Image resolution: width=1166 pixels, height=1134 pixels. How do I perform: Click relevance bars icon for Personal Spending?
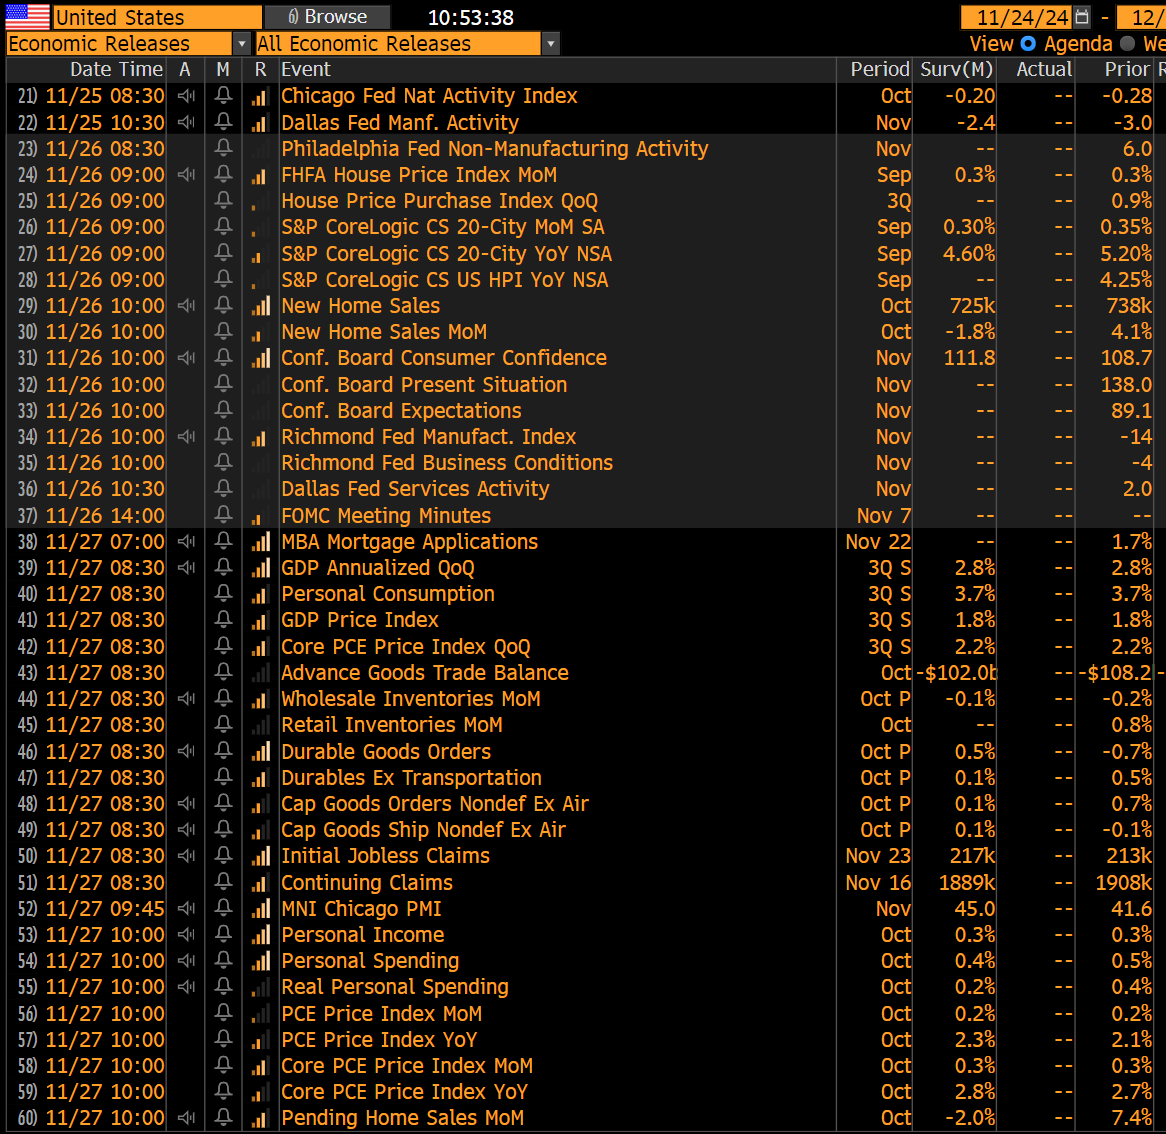tap(260, 960)
